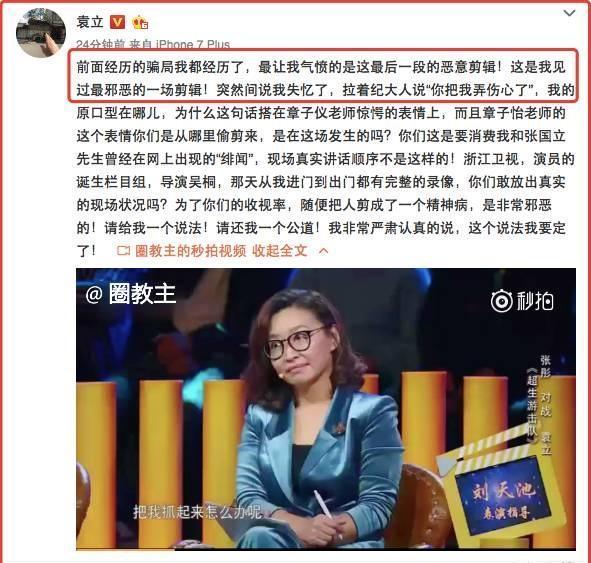Click the video camera icon before 圈教主
Image resolution: width=591 pixels, height=563 pixels.
click(x=123, y=251)
